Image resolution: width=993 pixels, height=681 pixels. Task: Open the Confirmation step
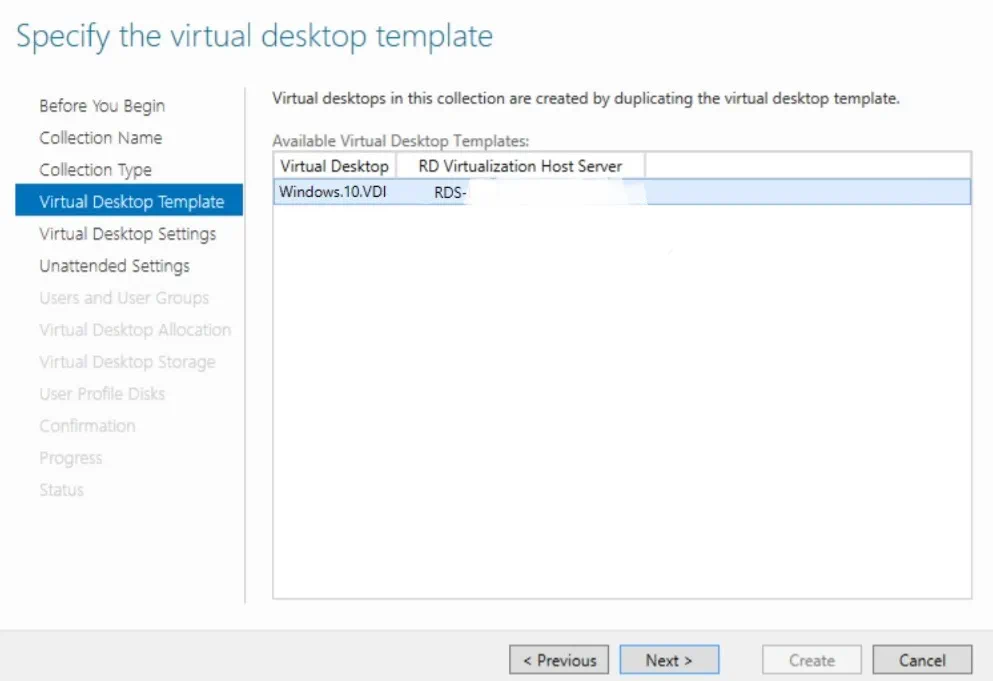click(x=87, y=425)
